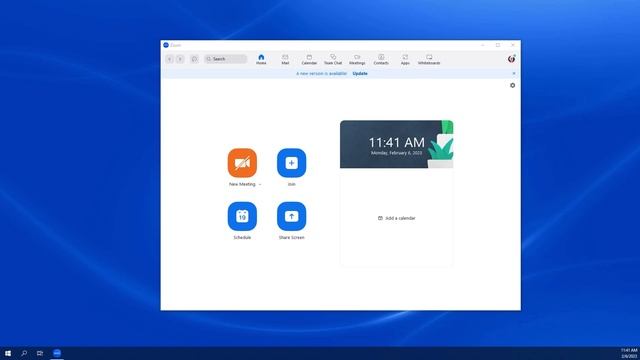
Task: Go forward with the navigation arrow
Action: (x=180, y=59)
